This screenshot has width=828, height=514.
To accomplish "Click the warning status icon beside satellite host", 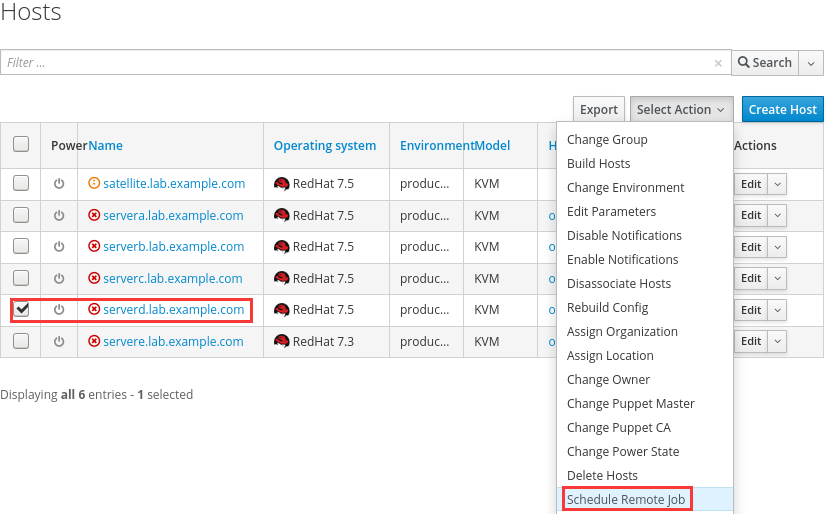I will click(94, 184).
